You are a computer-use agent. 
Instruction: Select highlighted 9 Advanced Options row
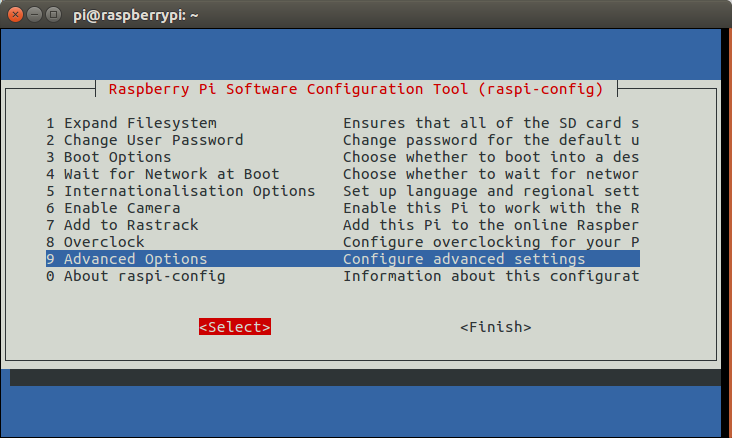coord(343,259)
